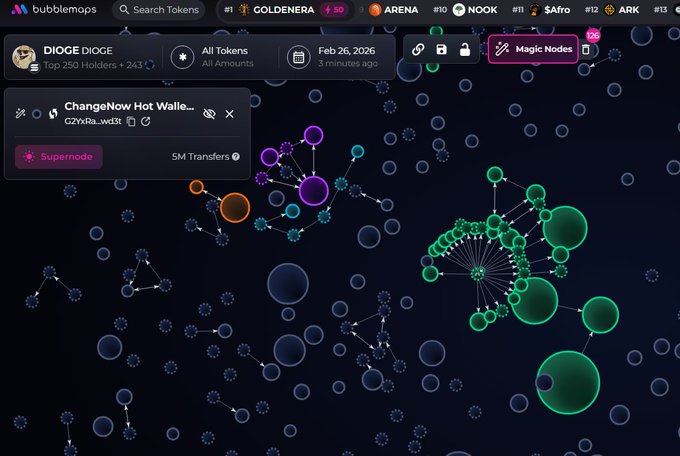Click the refresh arrows icon beside ChangeNow

coord(53,114)
